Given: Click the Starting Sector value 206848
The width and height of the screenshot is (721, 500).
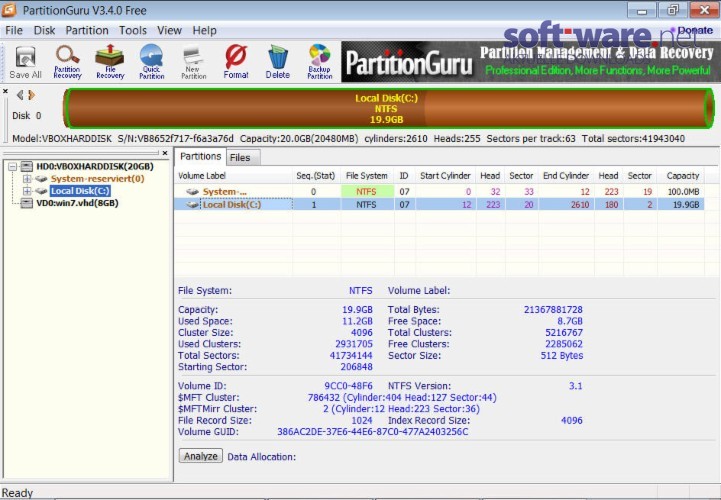Looking at the screenshot, I should [x=356, y=367].
